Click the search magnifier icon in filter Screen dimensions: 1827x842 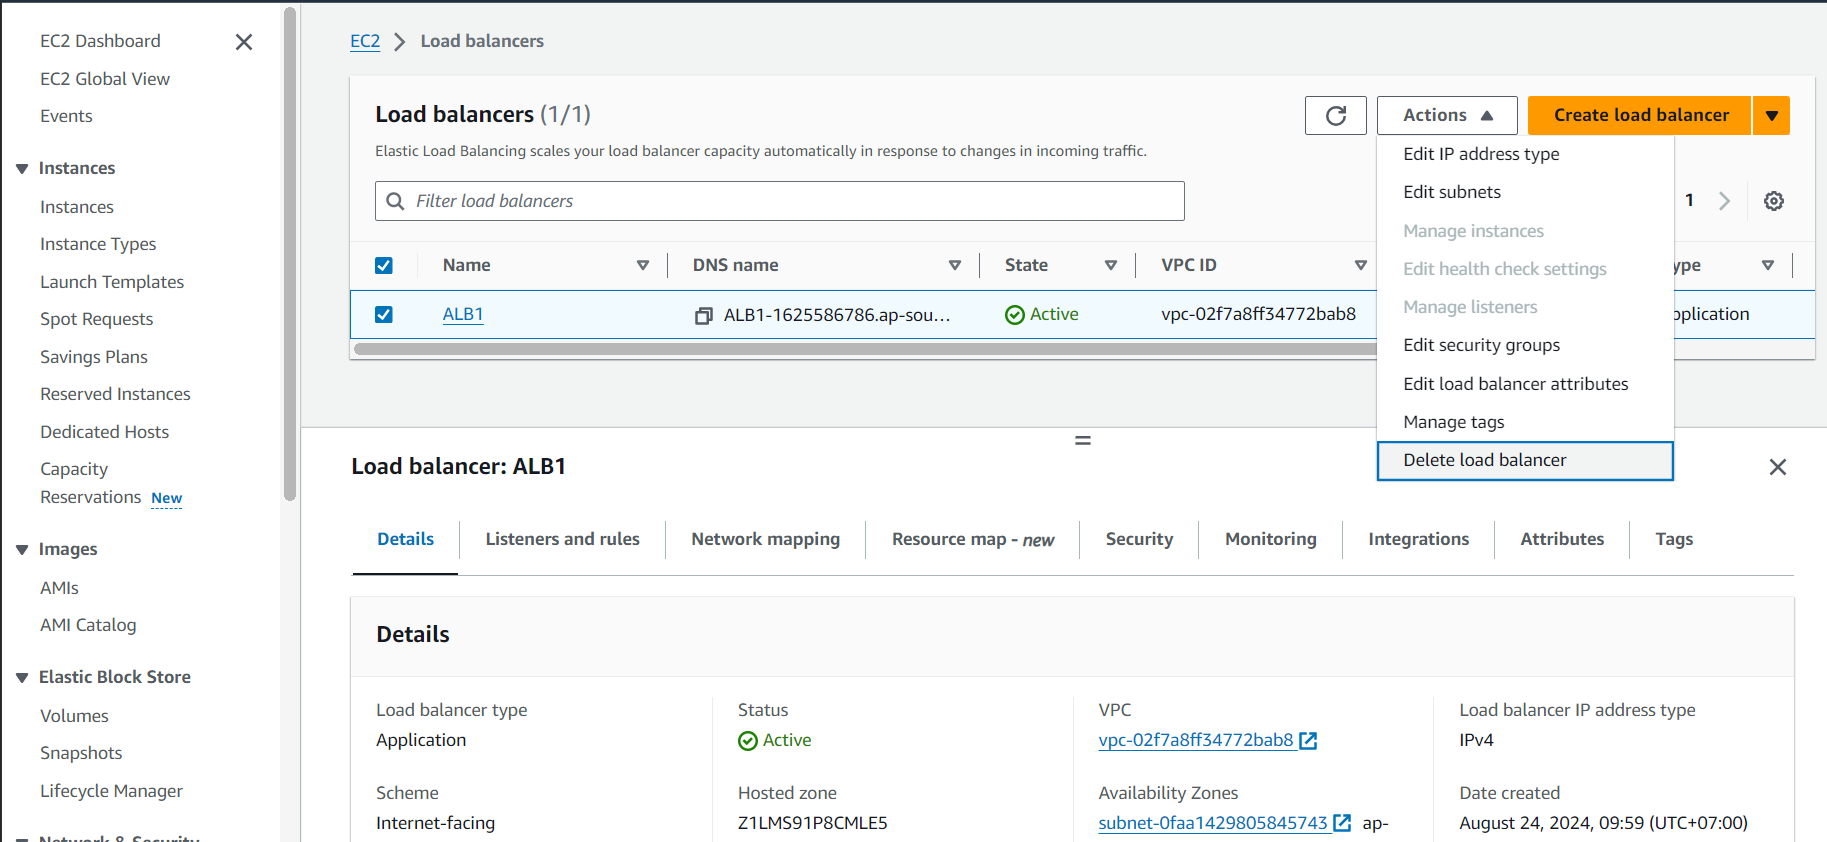pyautogui.click(x=396, y=201)
